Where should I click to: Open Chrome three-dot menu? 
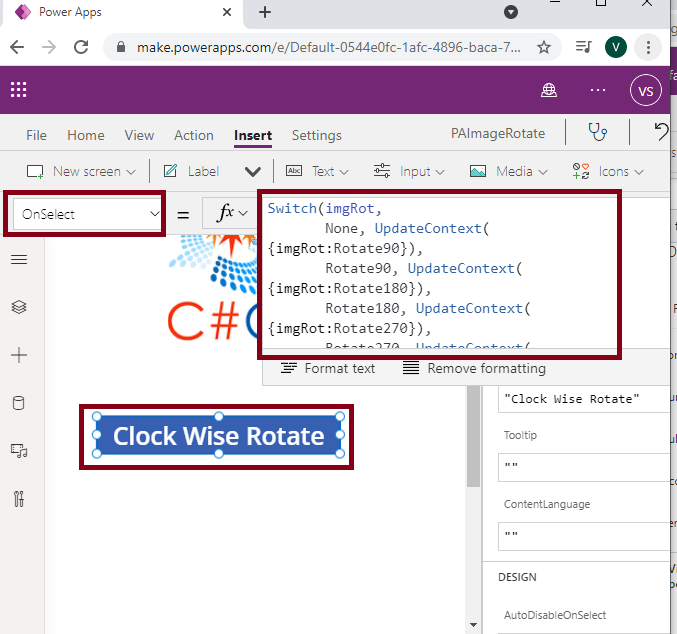coord(648,47)
